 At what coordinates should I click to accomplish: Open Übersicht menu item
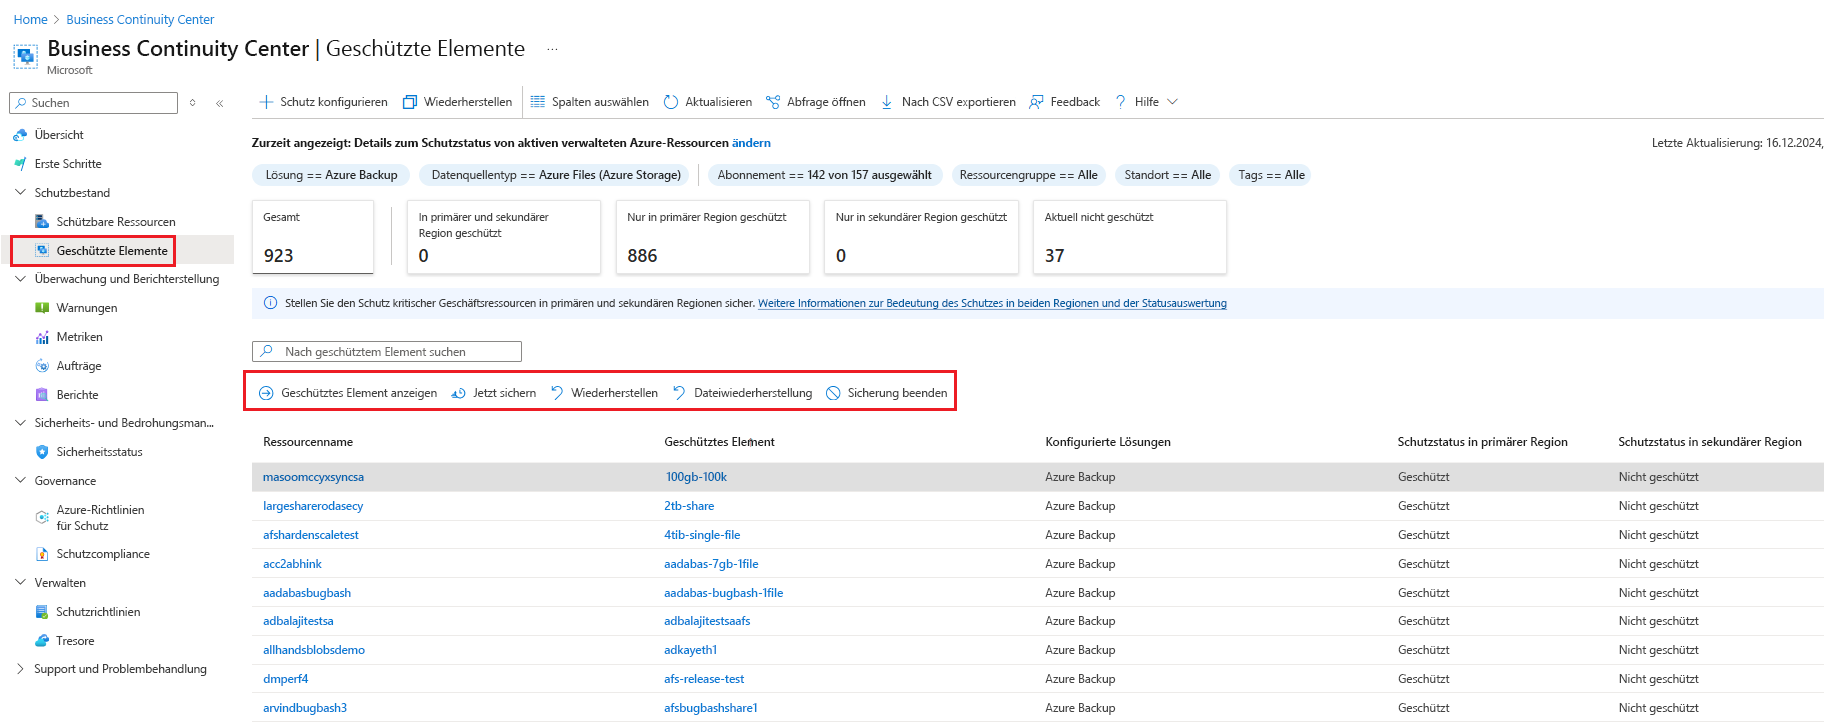click(59, 135)
